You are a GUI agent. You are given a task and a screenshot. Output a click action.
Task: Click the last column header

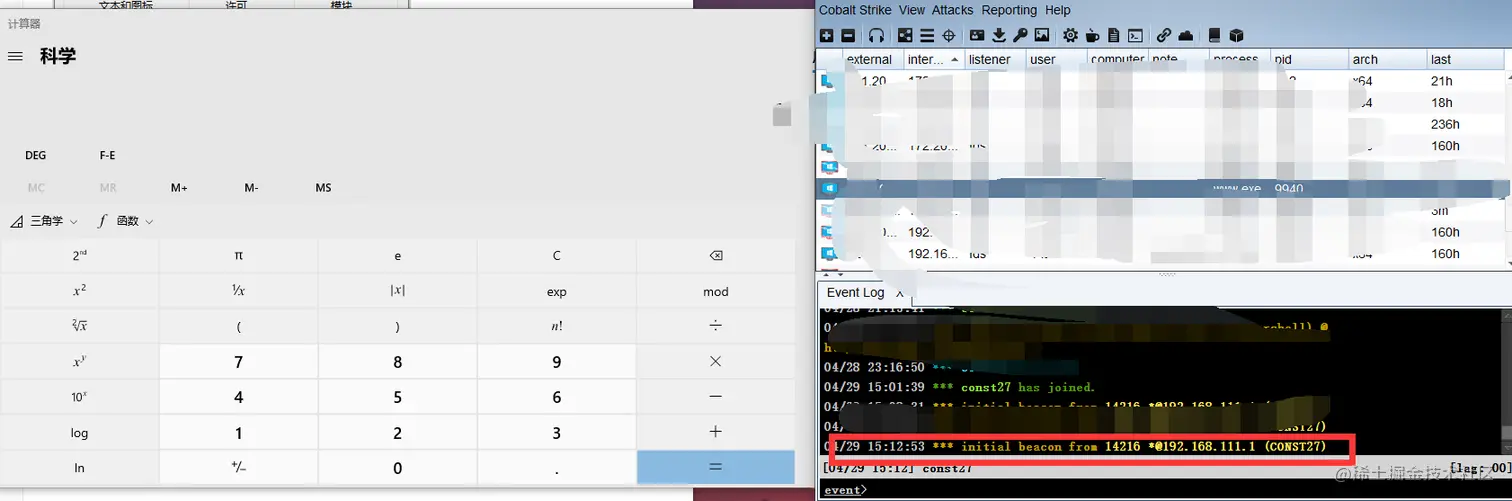click(x=1465, y=59)
